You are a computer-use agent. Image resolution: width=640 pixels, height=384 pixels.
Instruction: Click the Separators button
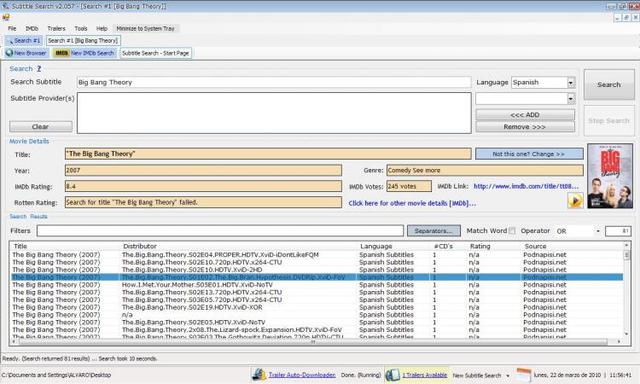coord(433,231)
